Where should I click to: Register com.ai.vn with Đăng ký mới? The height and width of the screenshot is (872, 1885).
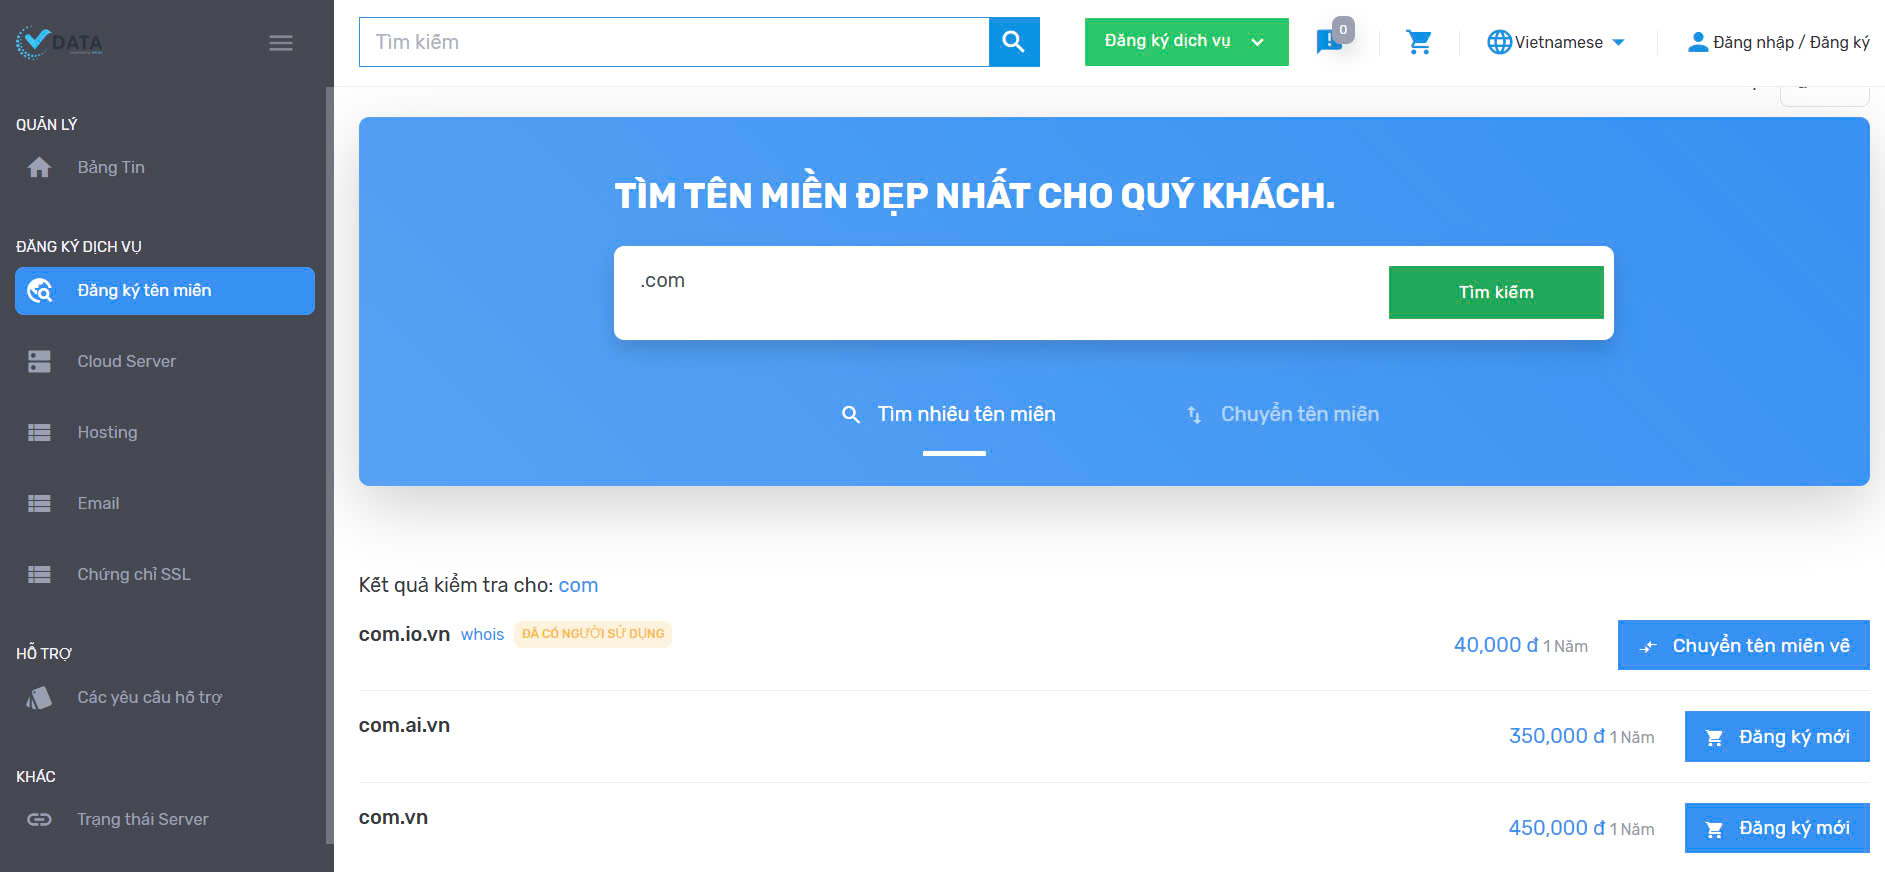pyautogui.click(x=1777, y=737)
